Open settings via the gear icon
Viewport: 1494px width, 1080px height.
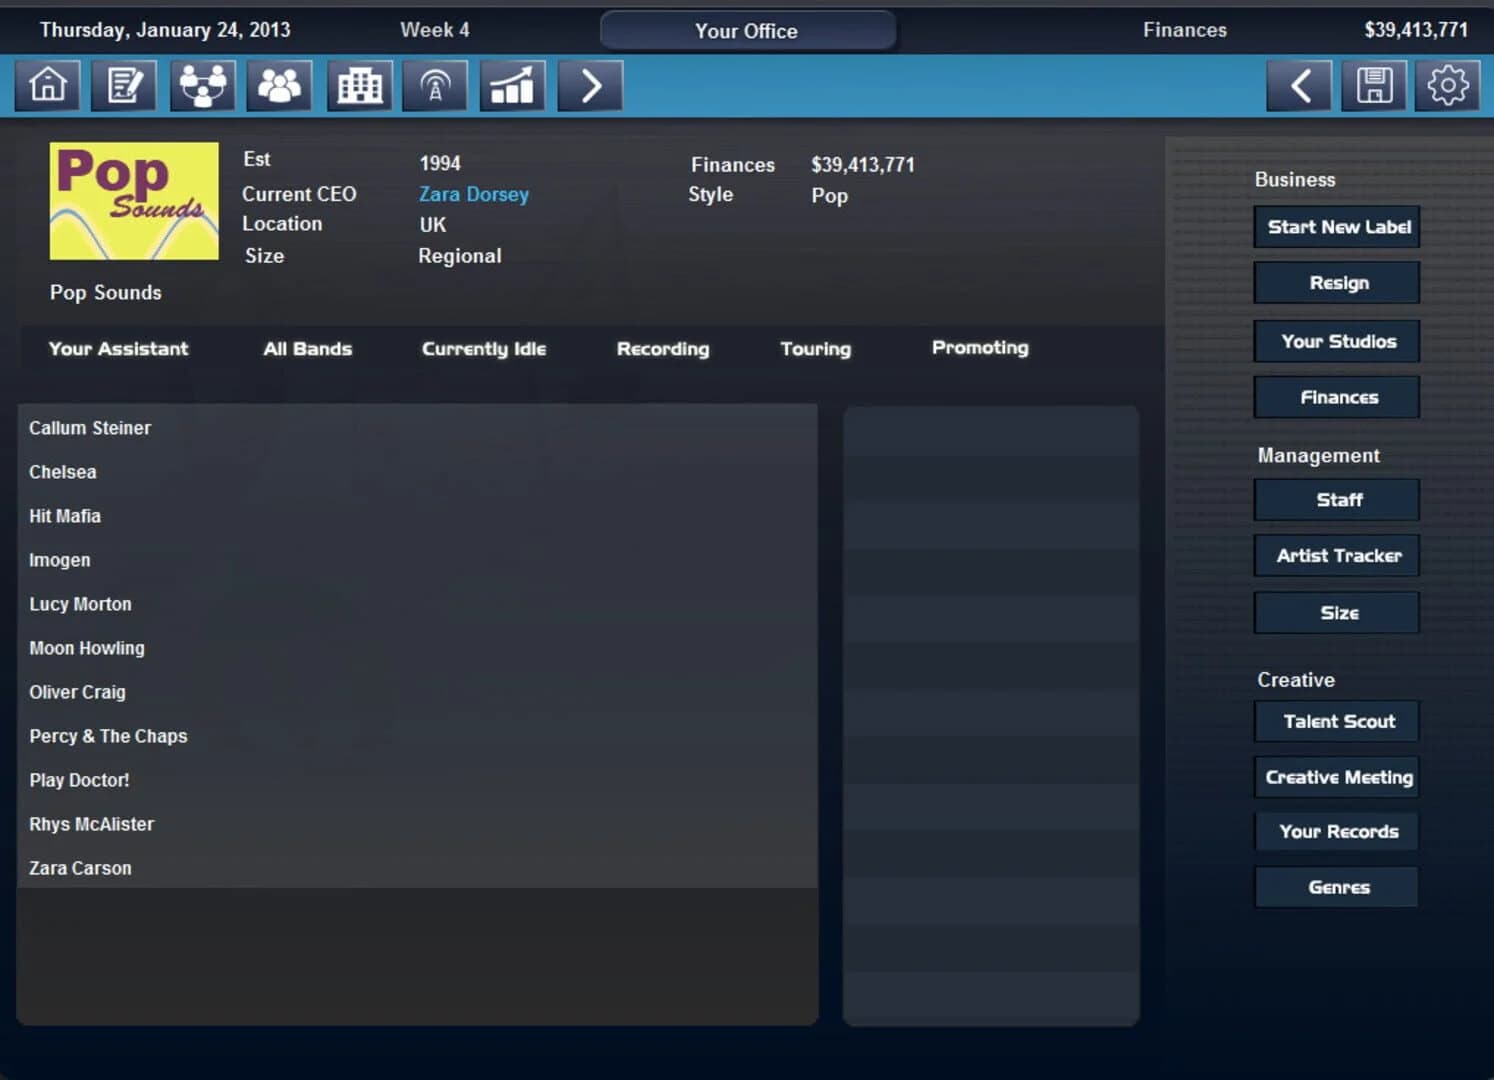click(x=1446, y=86)
